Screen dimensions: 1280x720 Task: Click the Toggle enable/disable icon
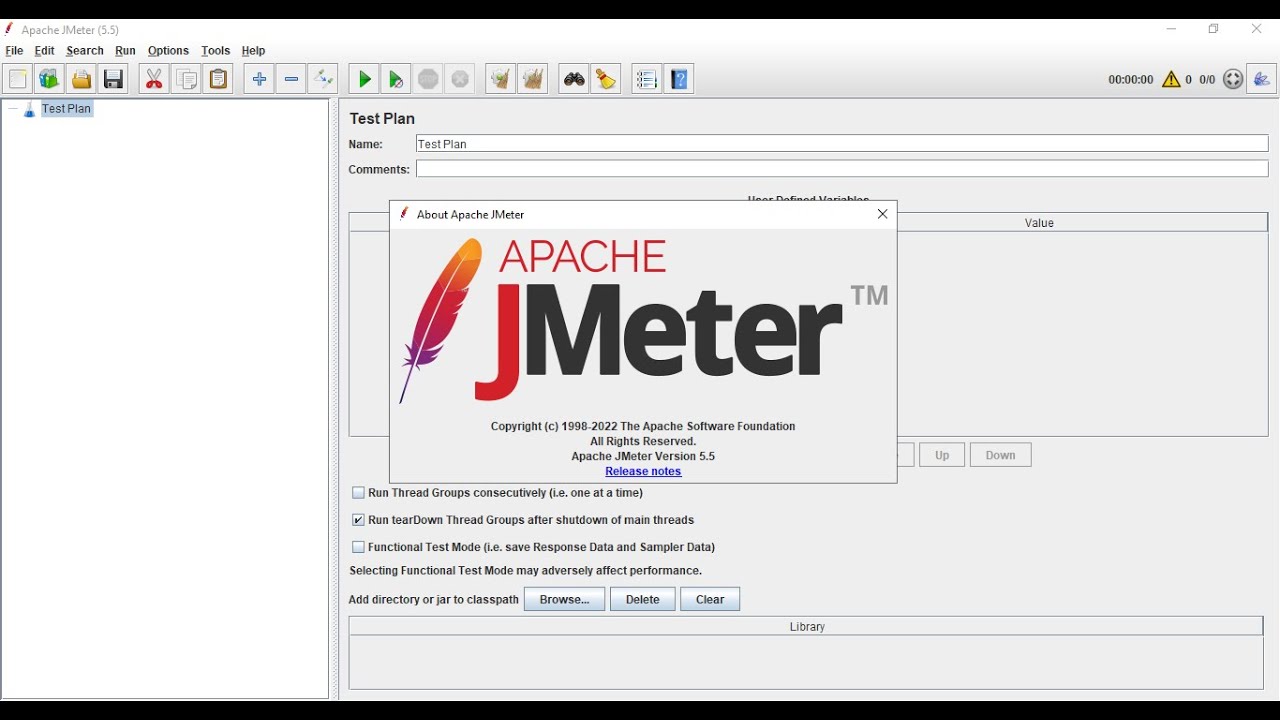click(x=323, y=79)
